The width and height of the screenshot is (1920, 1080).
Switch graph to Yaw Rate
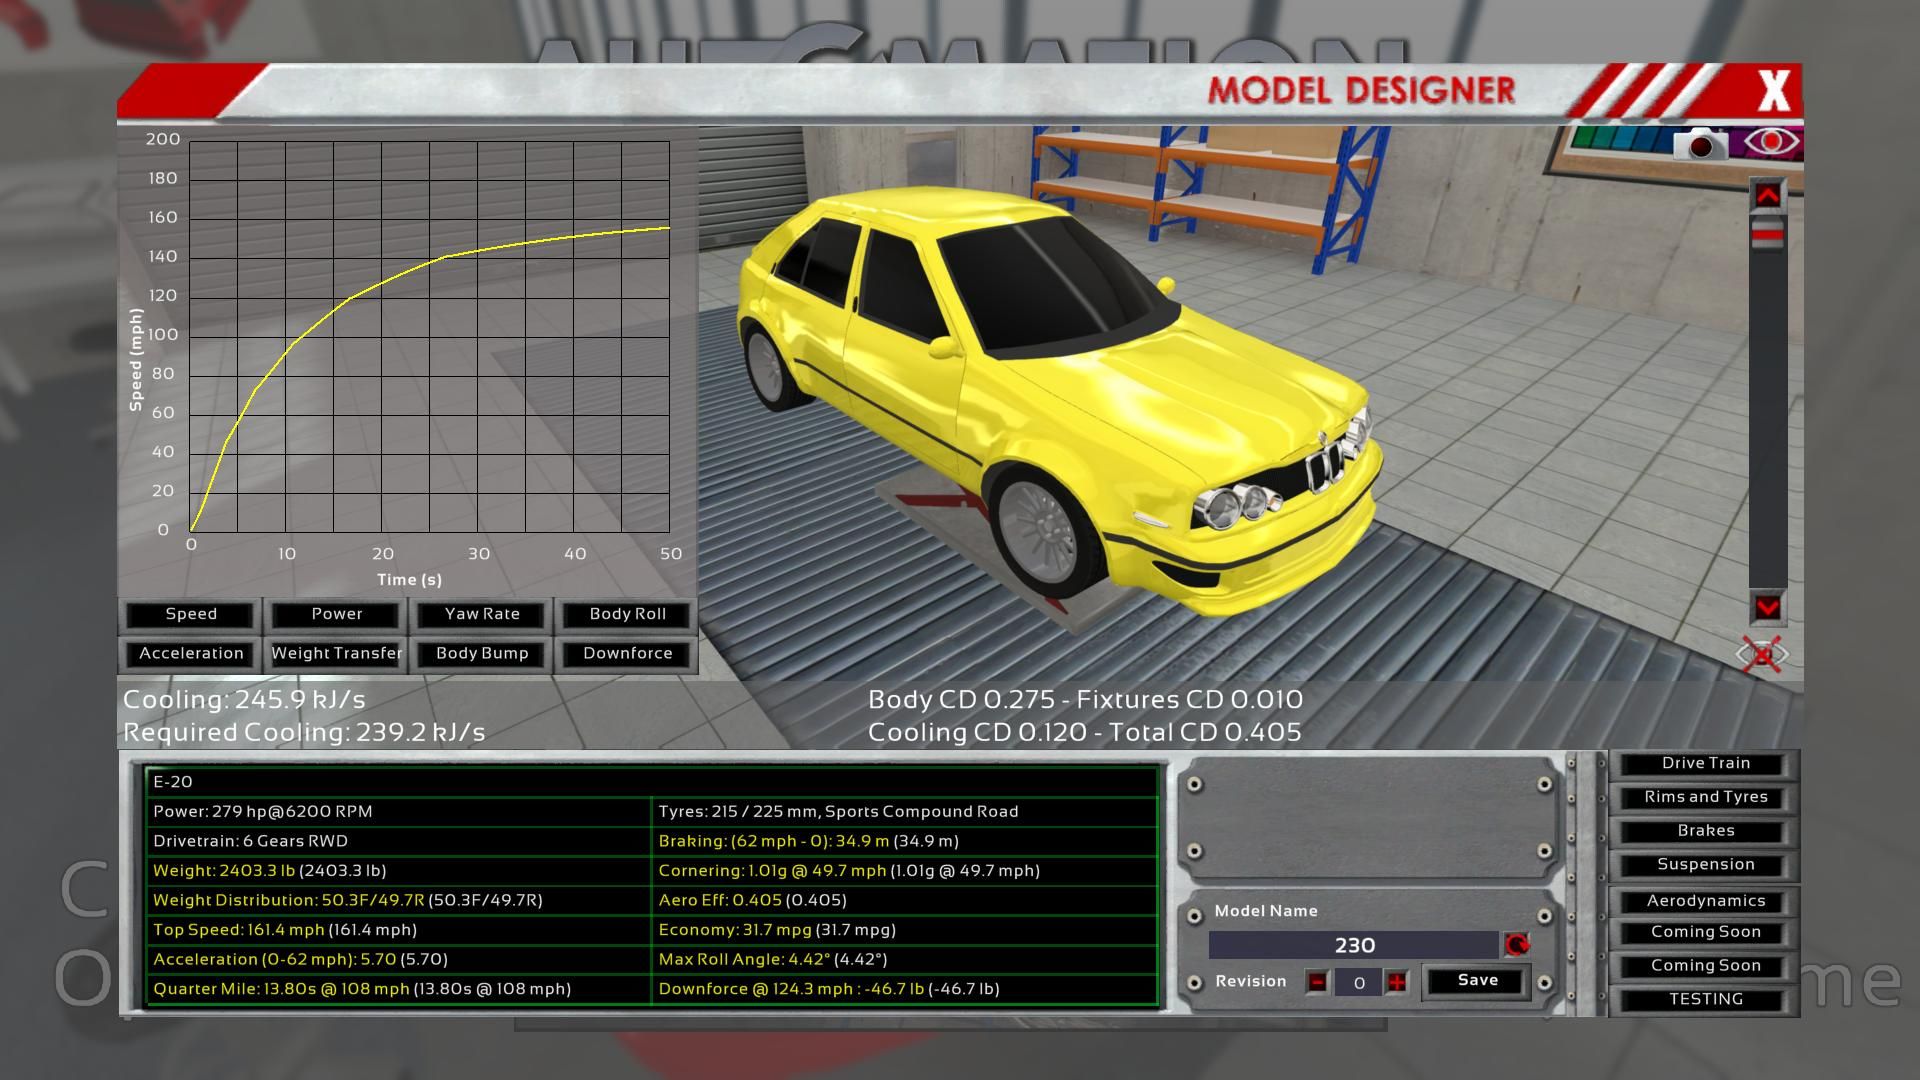click(482, 614)
